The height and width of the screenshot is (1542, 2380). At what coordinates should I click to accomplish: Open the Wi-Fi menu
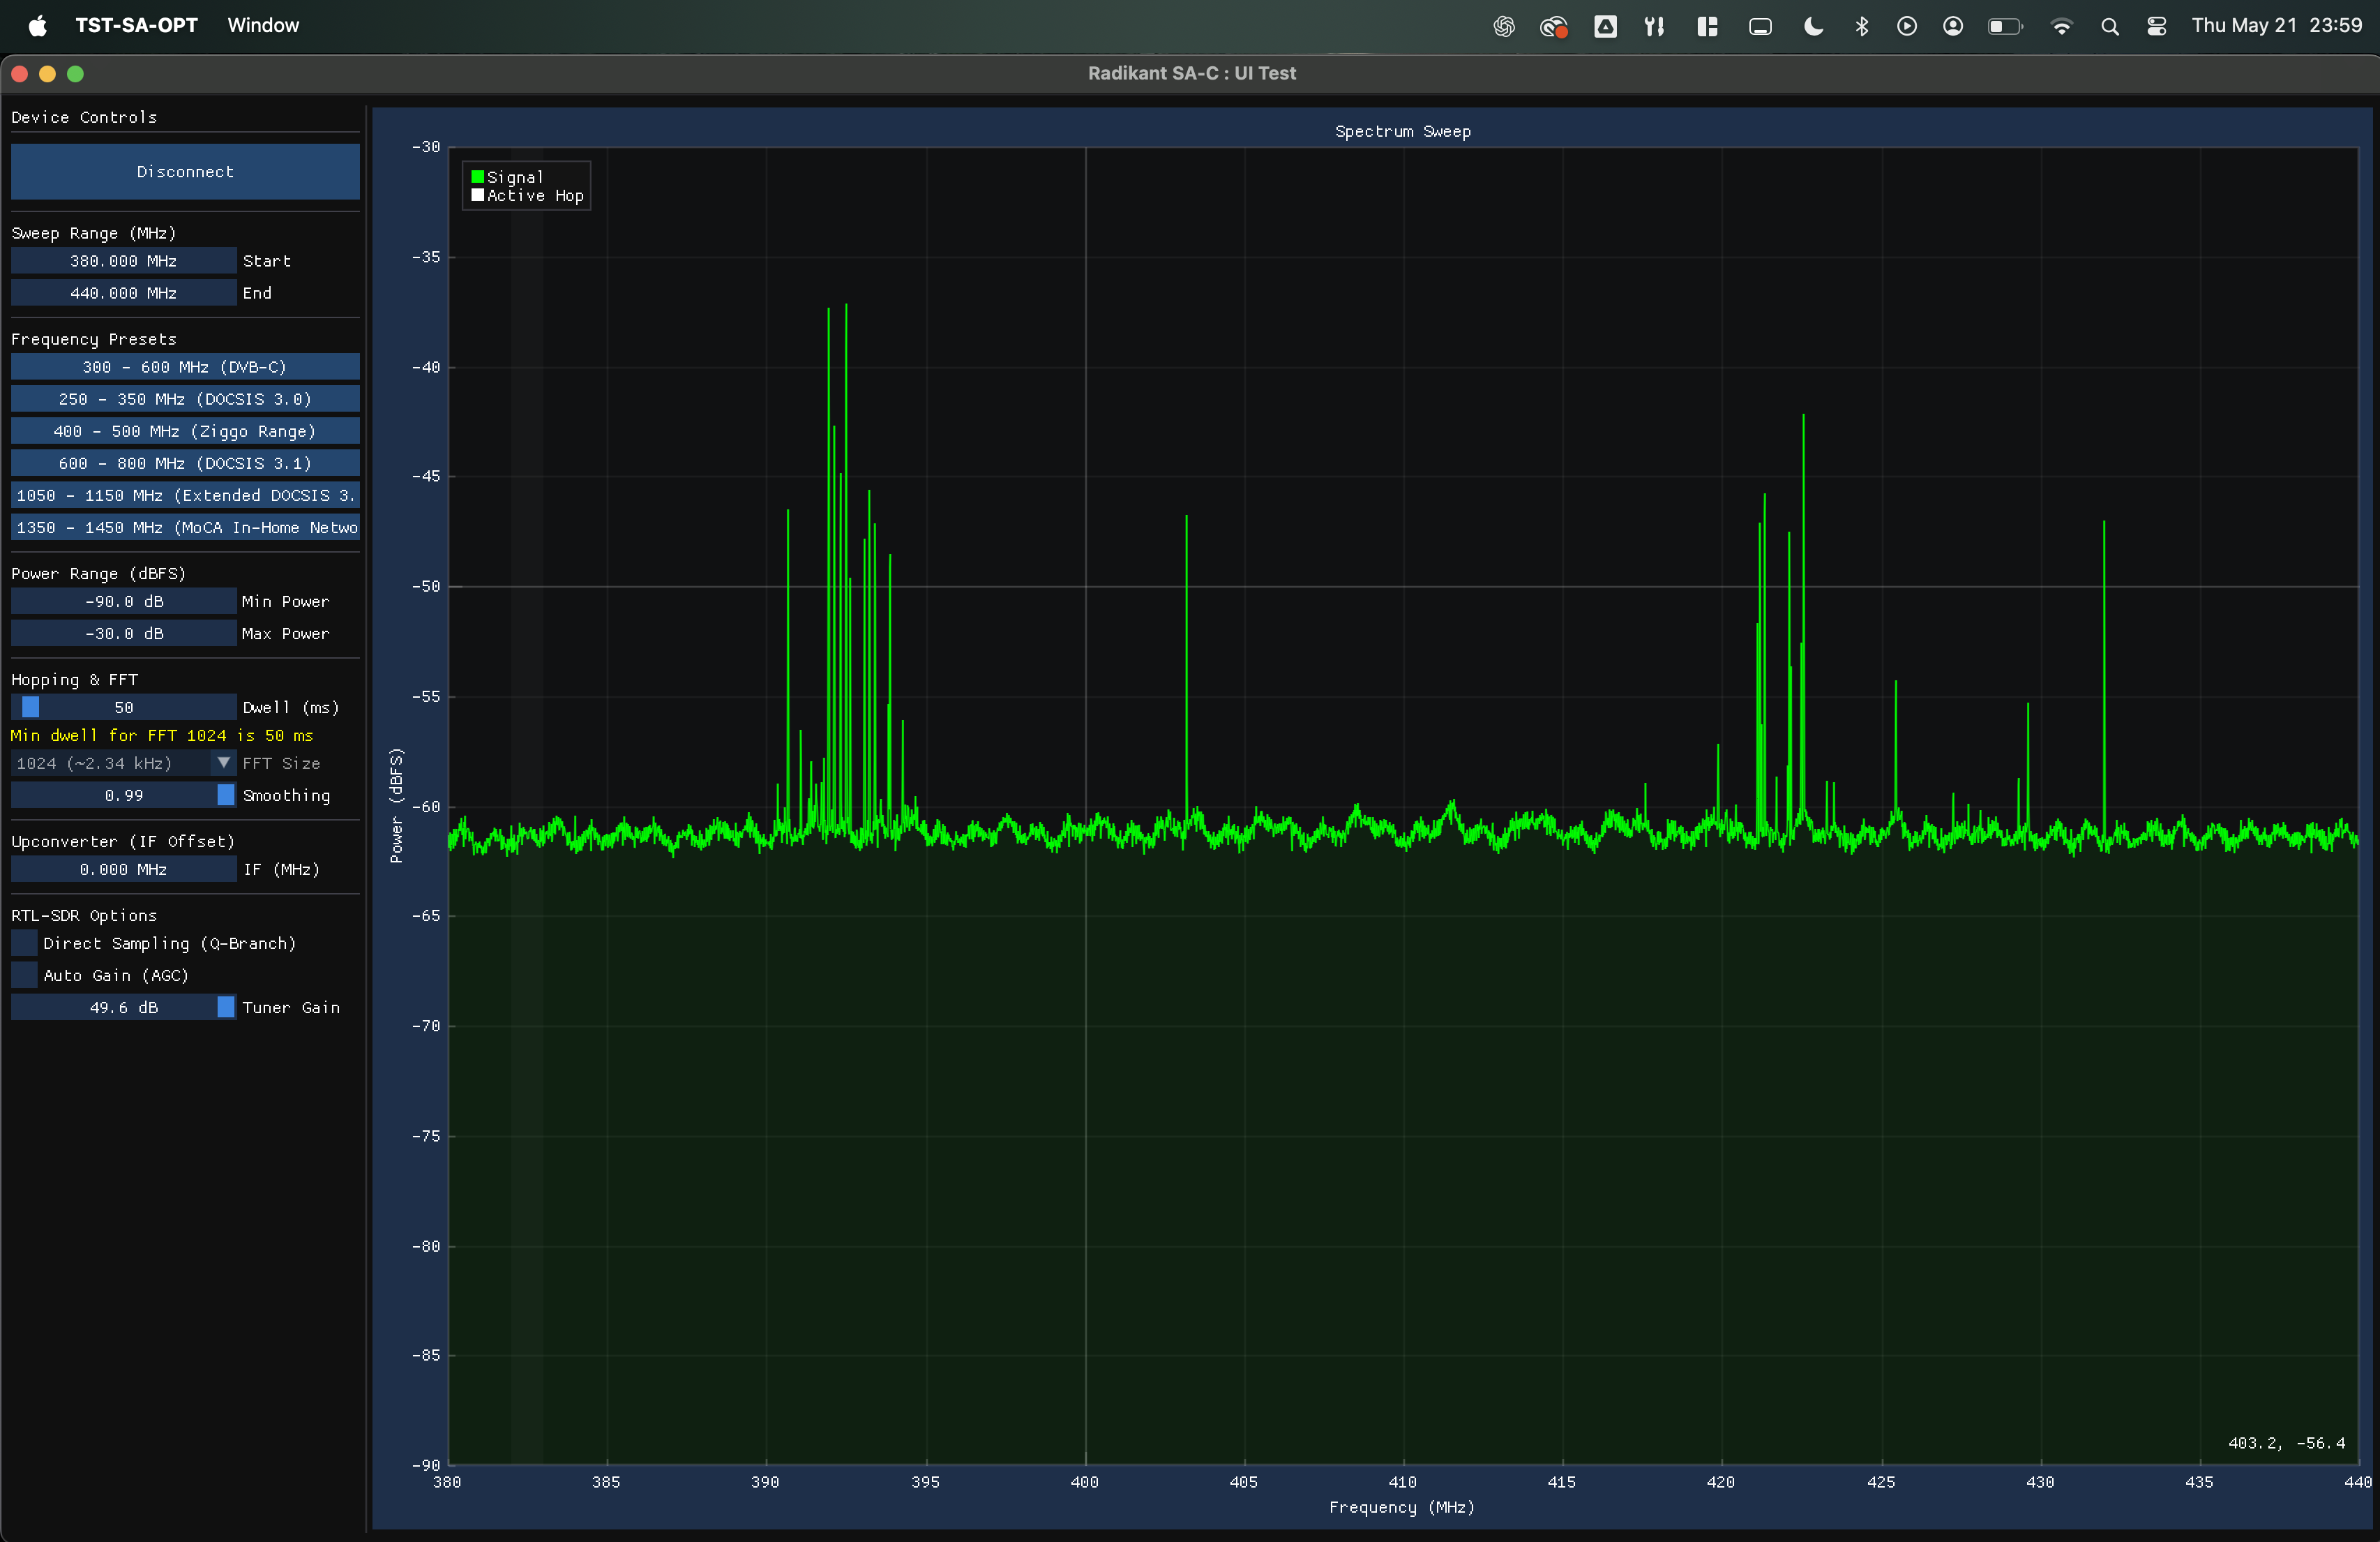[2061, 26]
